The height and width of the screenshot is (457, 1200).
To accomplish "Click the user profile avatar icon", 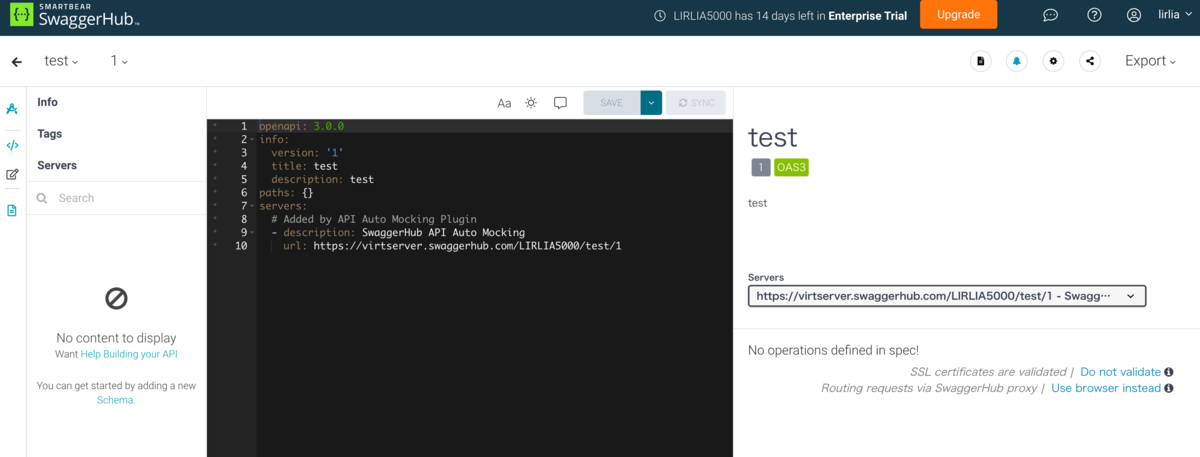I will 1134,15.
